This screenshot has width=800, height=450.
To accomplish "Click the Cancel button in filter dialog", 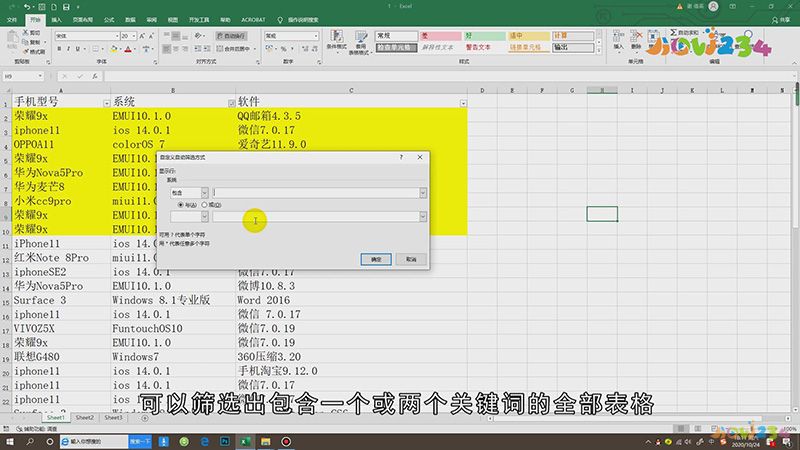I will coord(411,259).
